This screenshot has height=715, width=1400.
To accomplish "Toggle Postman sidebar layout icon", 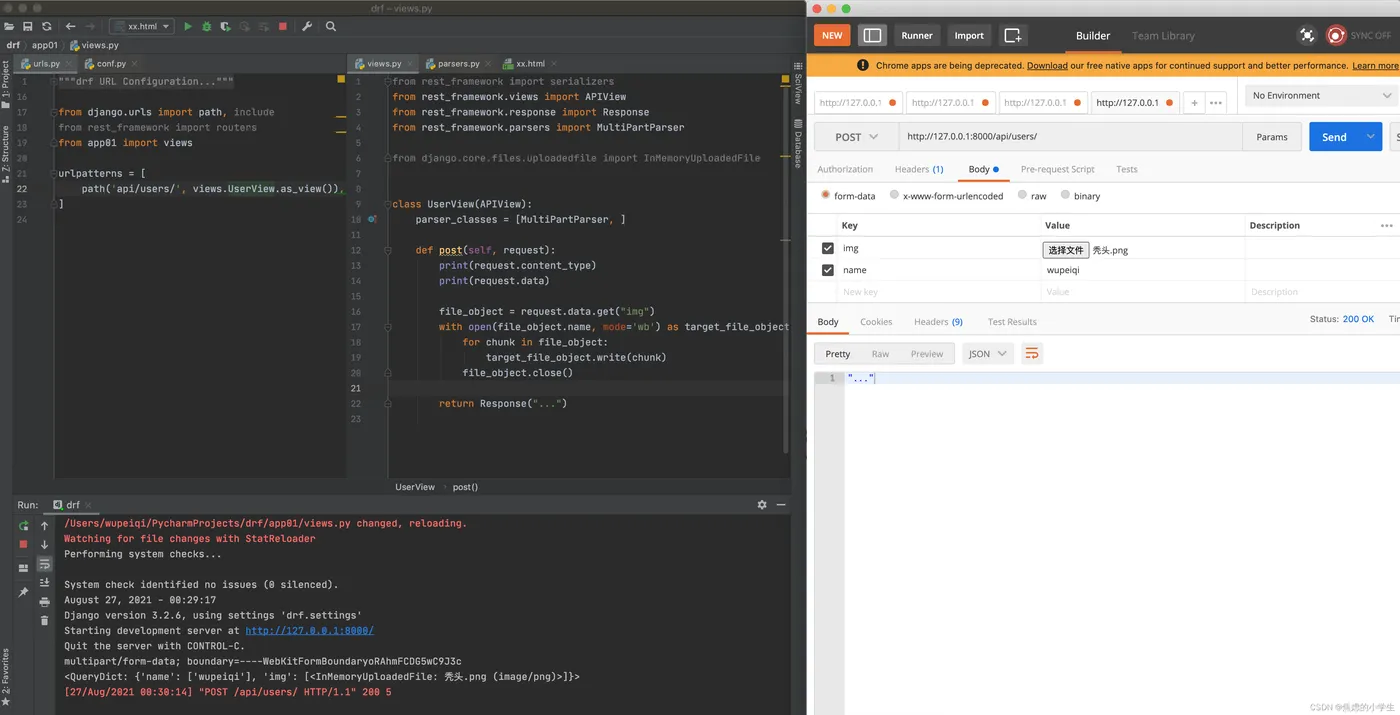I will click(x=872, y=35).
